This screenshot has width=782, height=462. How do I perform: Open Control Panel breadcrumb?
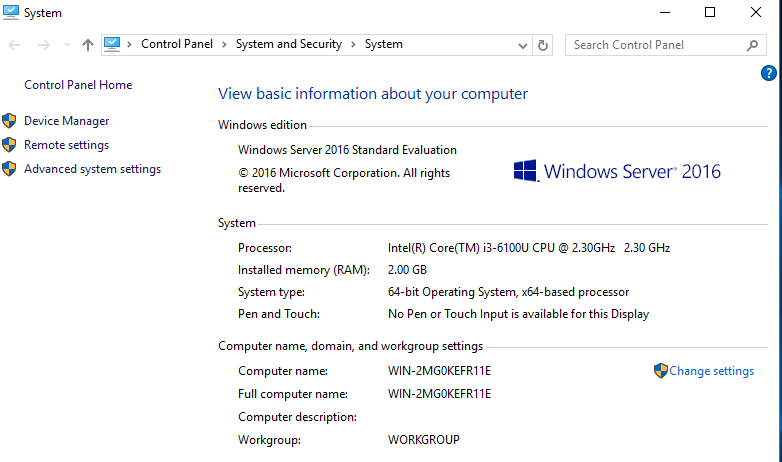pyautogui.click(x=177, y=44)
